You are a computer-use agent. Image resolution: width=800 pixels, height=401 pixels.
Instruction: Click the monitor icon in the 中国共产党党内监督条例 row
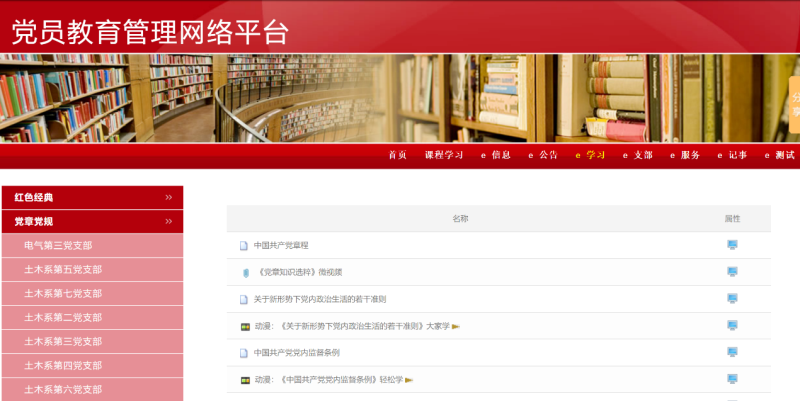[732, 352]
